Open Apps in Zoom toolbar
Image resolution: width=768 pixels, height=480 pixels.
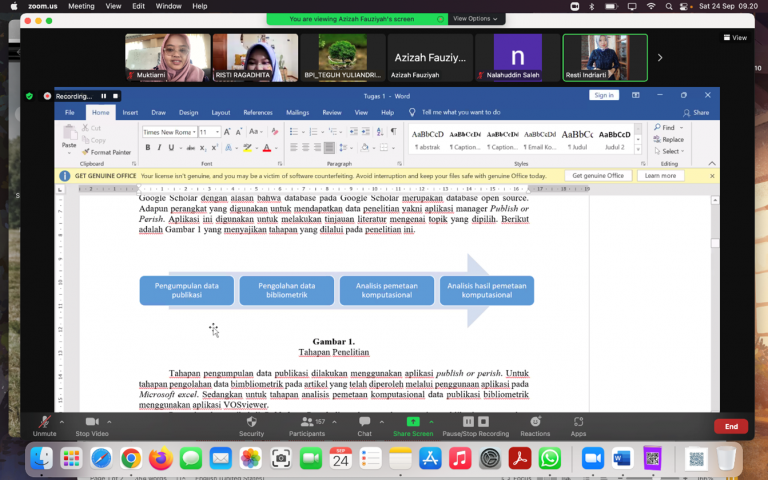[x=578, y=426]
